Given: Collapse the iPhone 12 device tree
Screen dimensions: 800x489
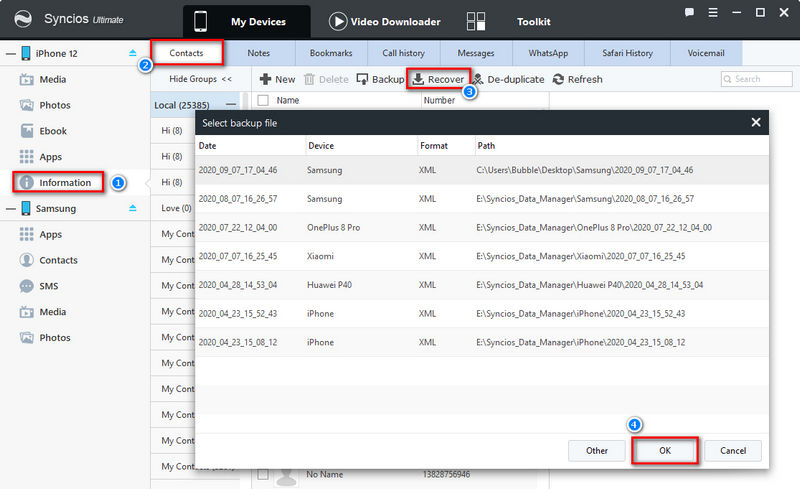Looking at the screenshot, I should (10, 54).
